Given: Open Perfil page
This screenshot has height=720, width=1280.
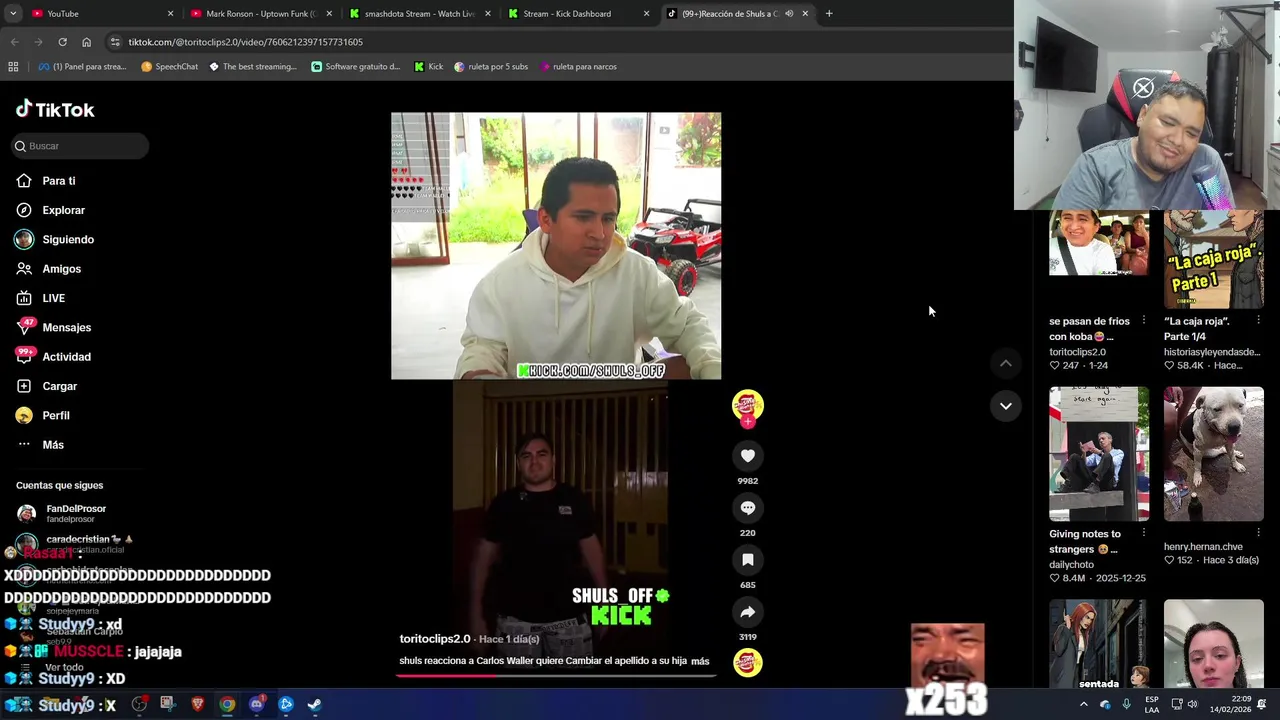Looking at the screenshot, I should [43, 415].
